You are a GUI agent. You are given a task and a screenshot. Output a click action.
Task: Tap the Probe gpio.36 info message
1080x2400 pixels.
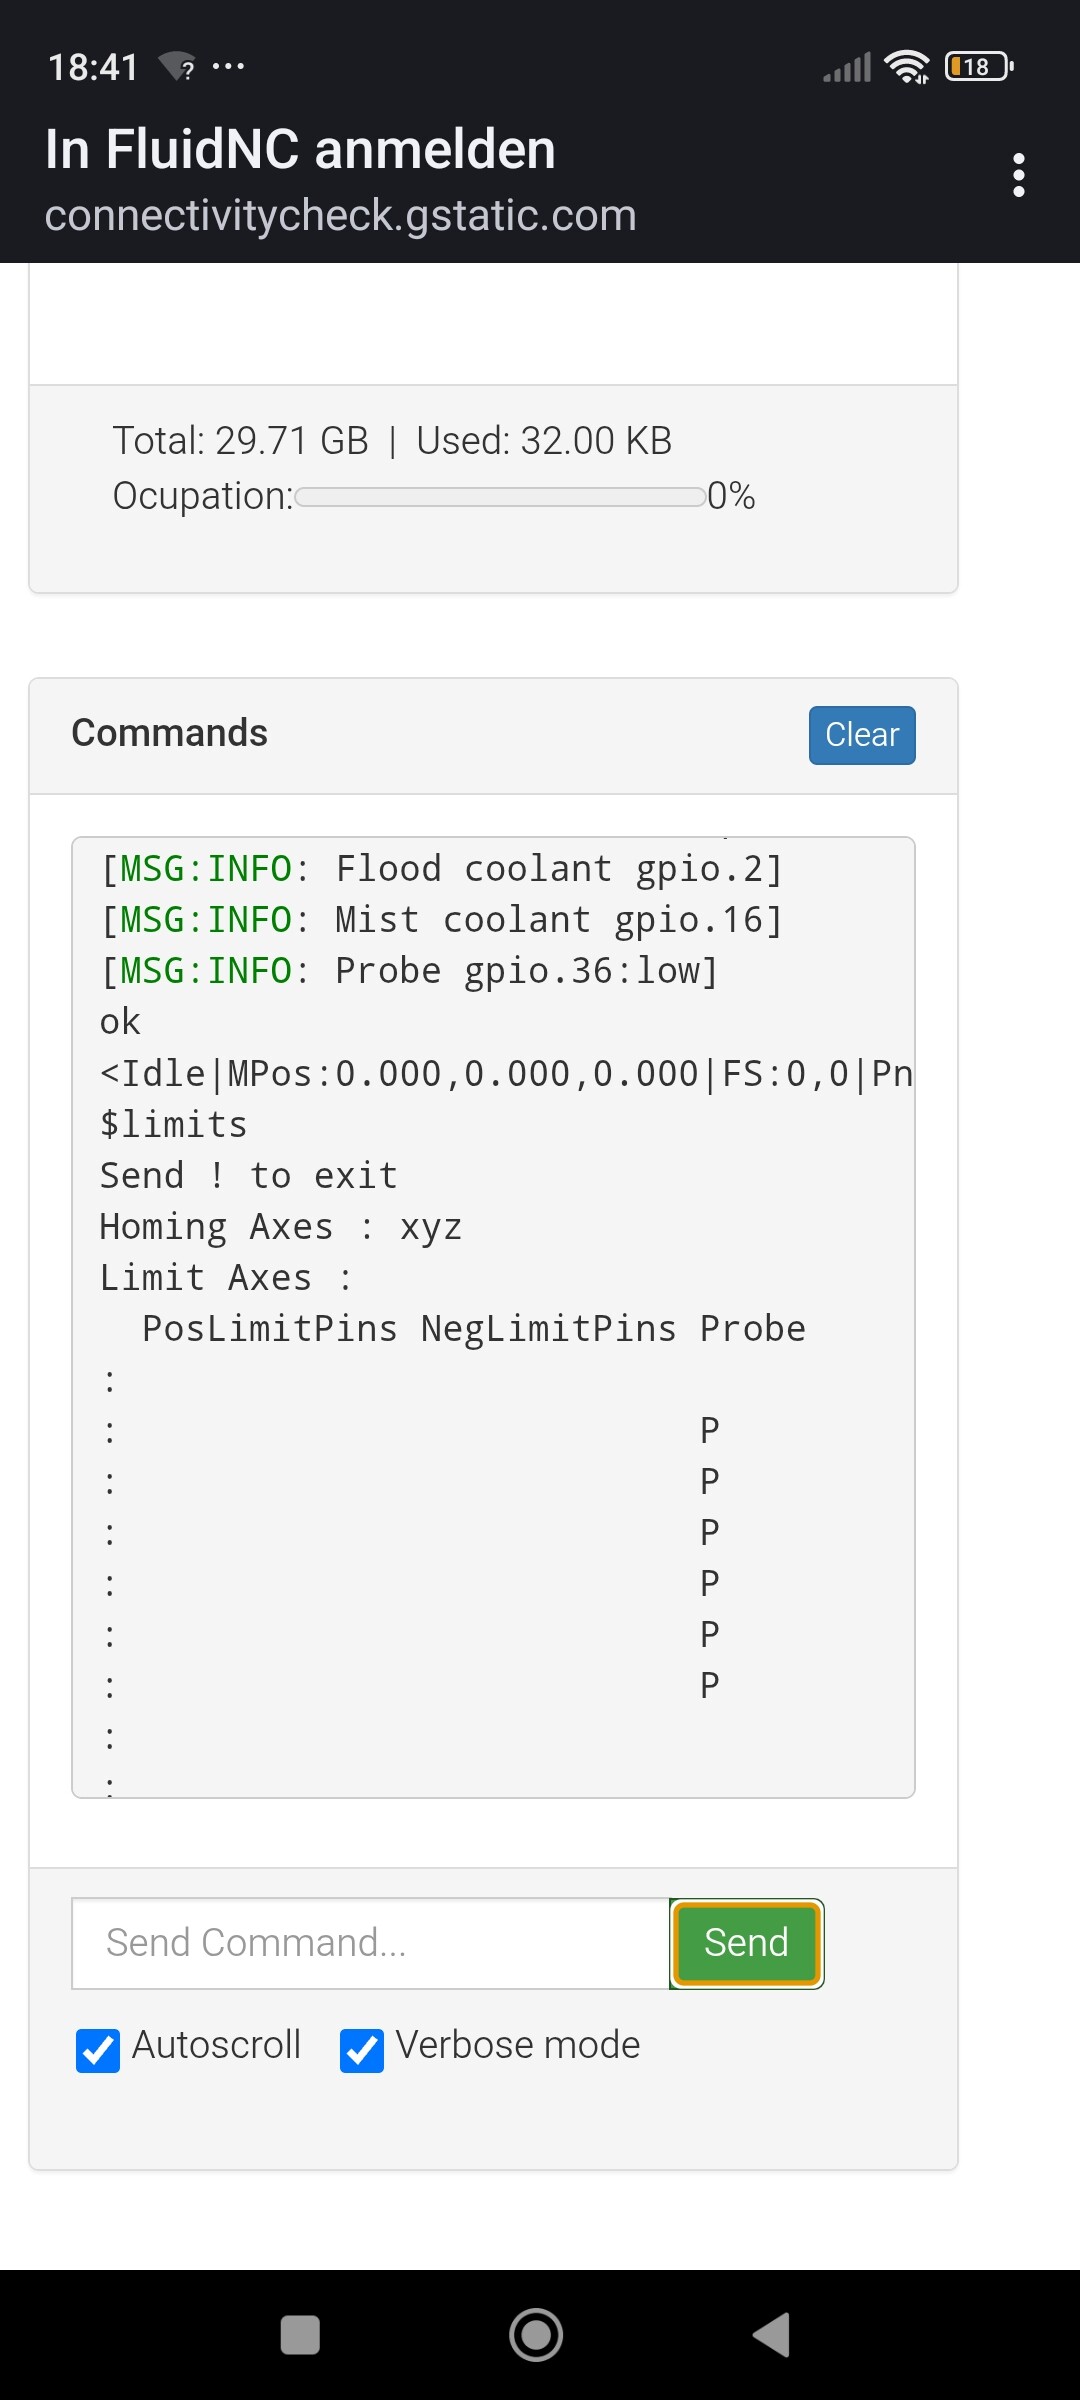pyautogui.click(x=410, y=971)
